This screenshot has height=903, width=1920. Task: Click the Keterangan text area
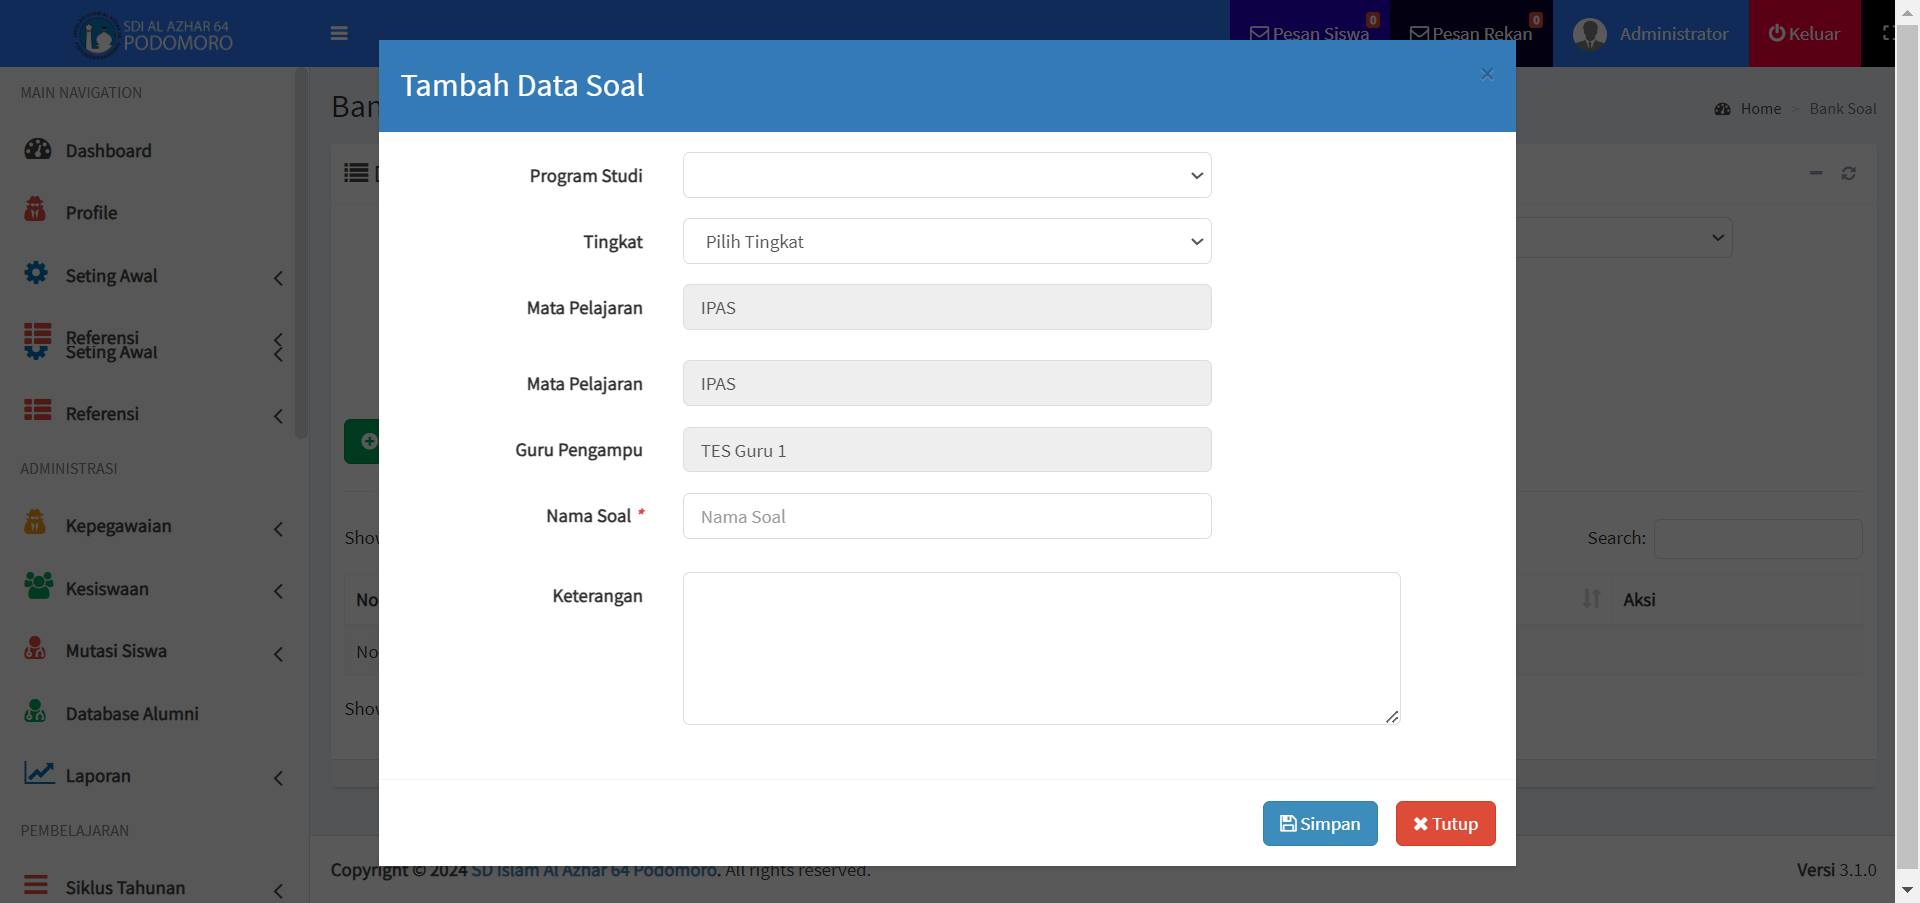[x=1040, y=648]
